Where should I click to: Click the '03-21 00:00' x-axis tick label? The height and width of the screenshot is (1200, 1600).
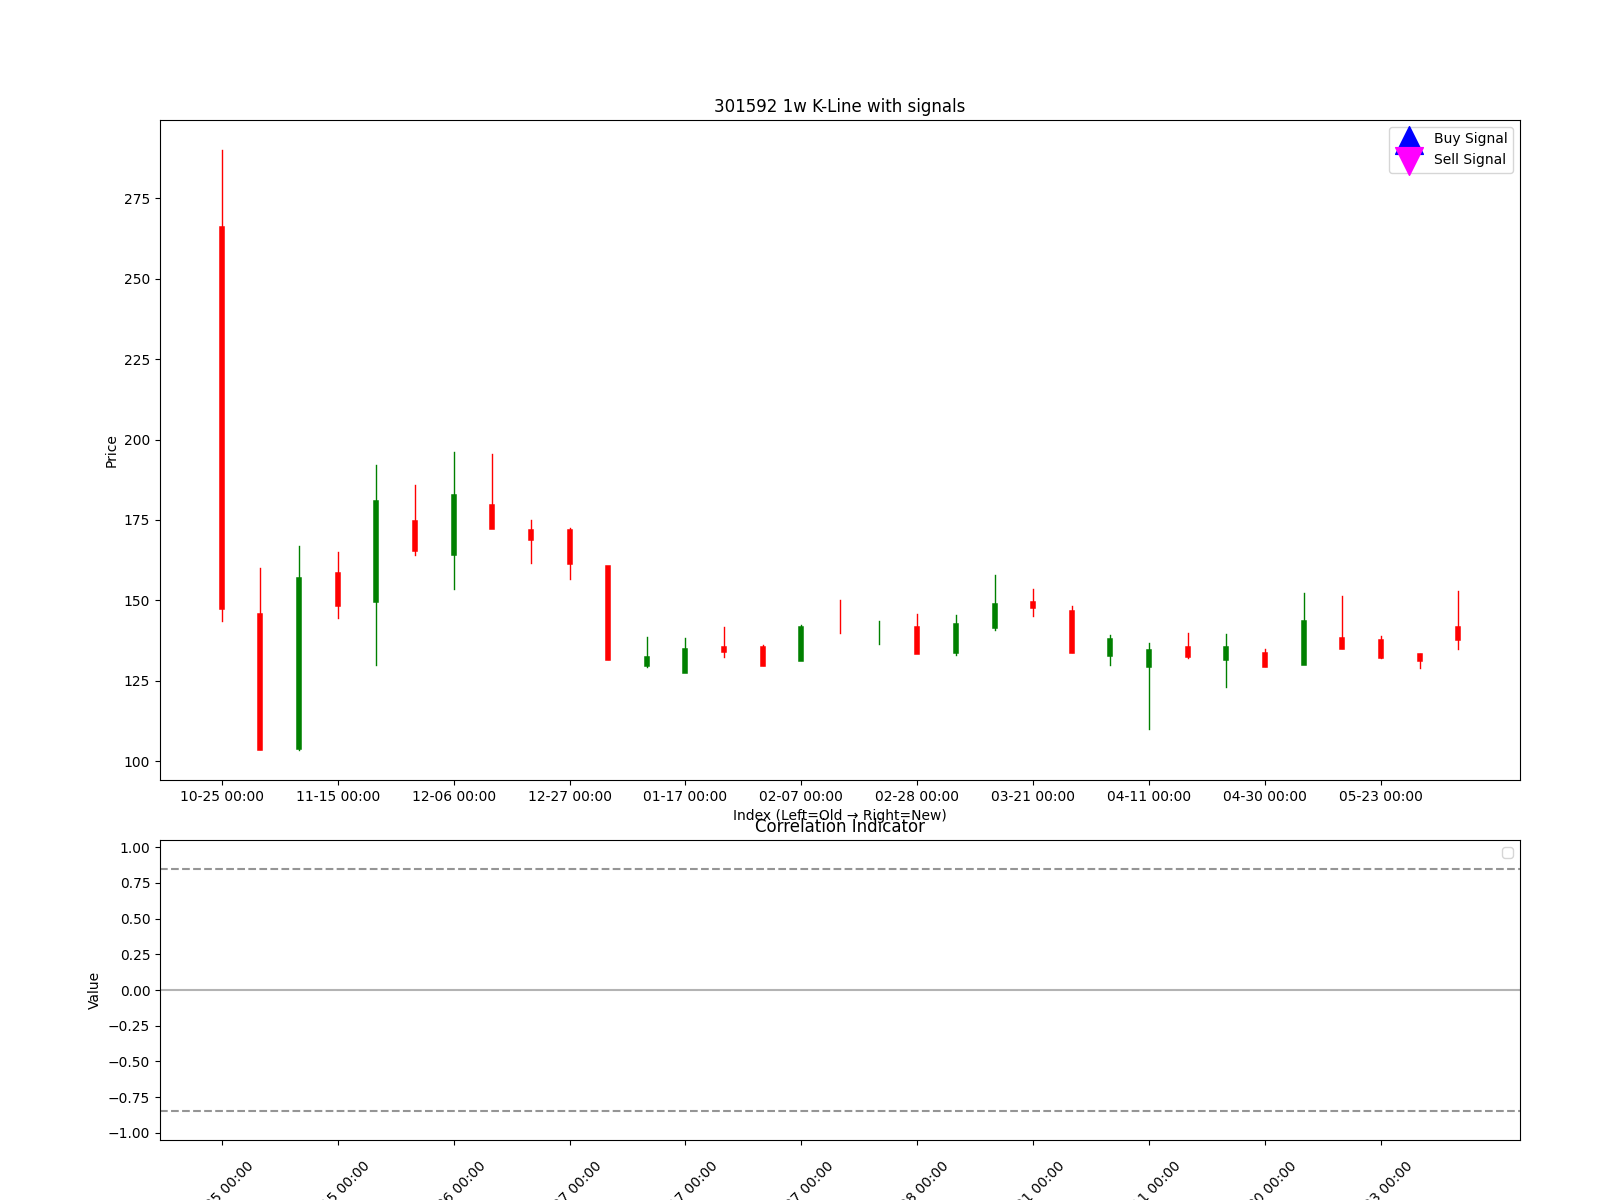1033,796
